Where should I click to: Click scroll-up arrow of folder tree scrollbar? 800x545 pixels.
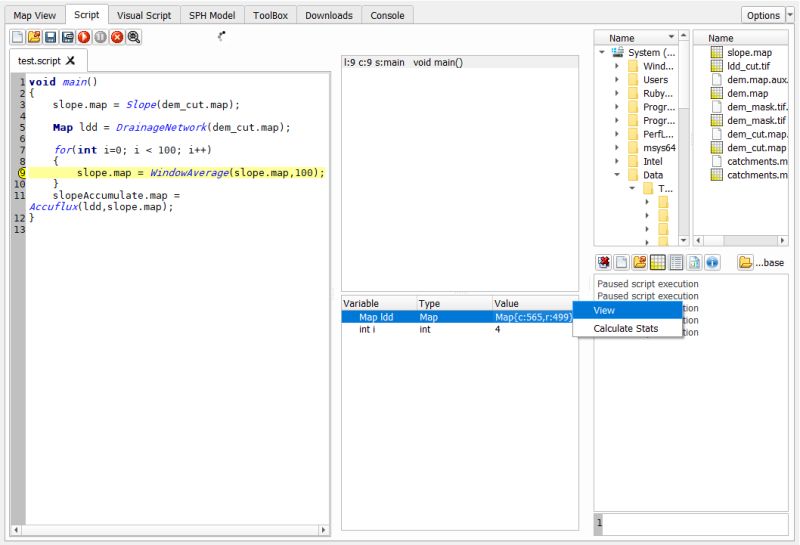point(684,36)
